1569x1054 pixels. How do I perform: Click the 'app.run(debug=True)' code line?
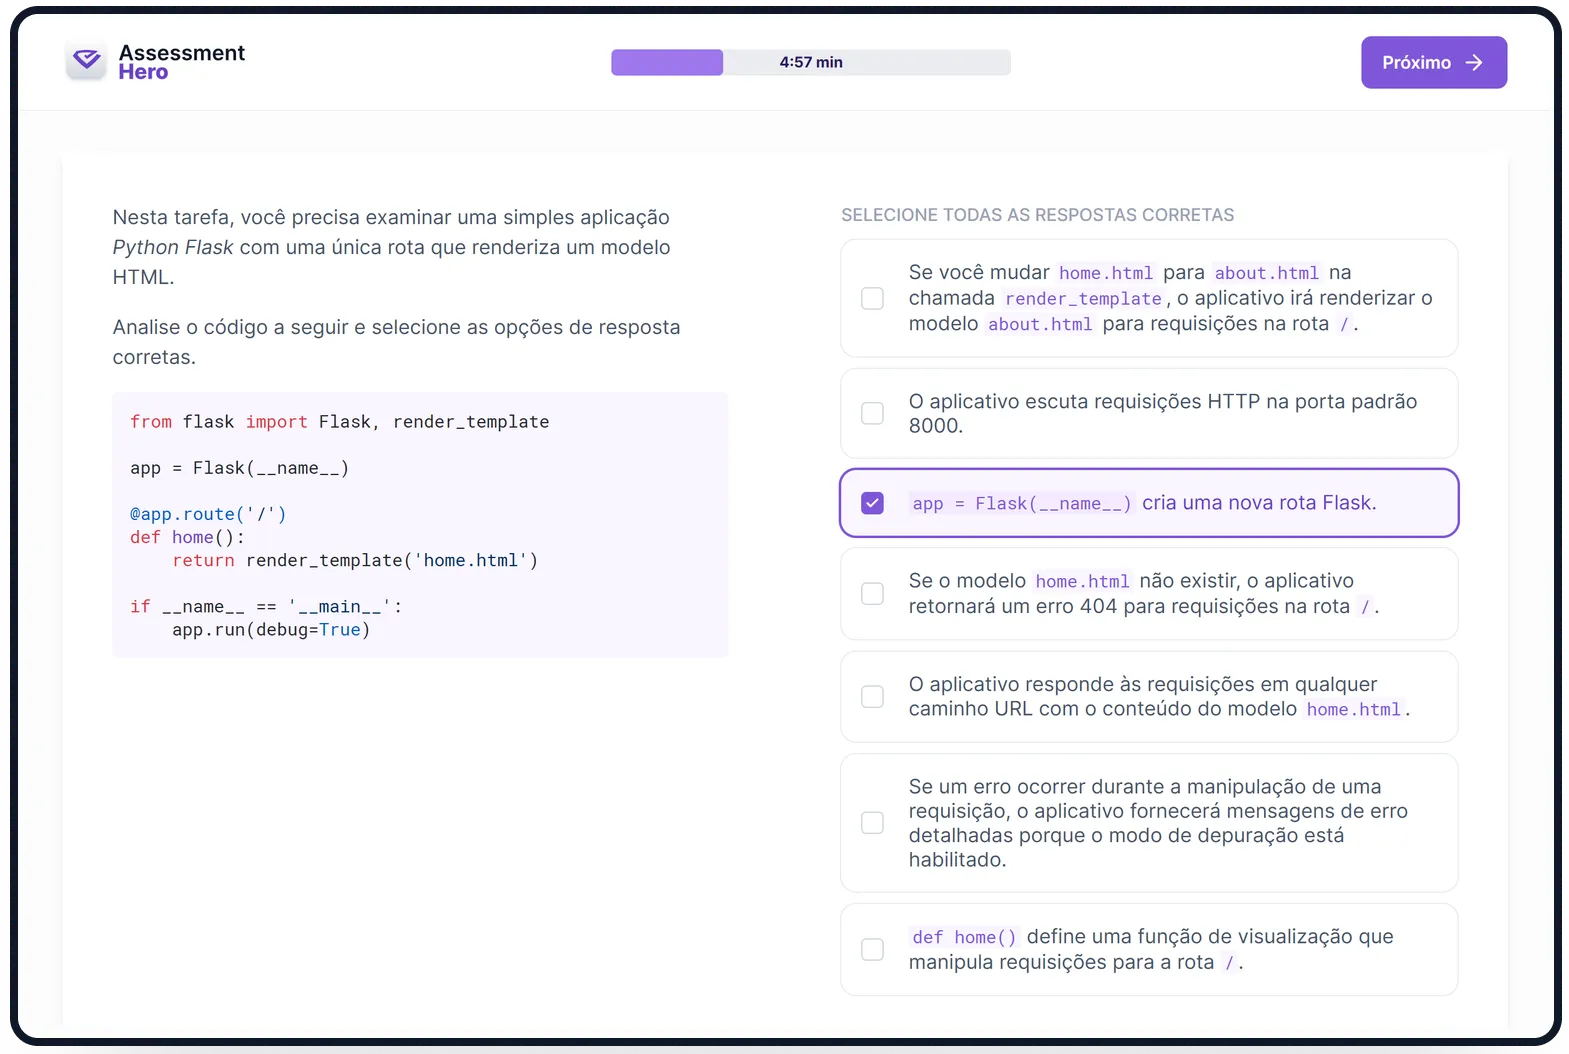[x=271, y=630]
